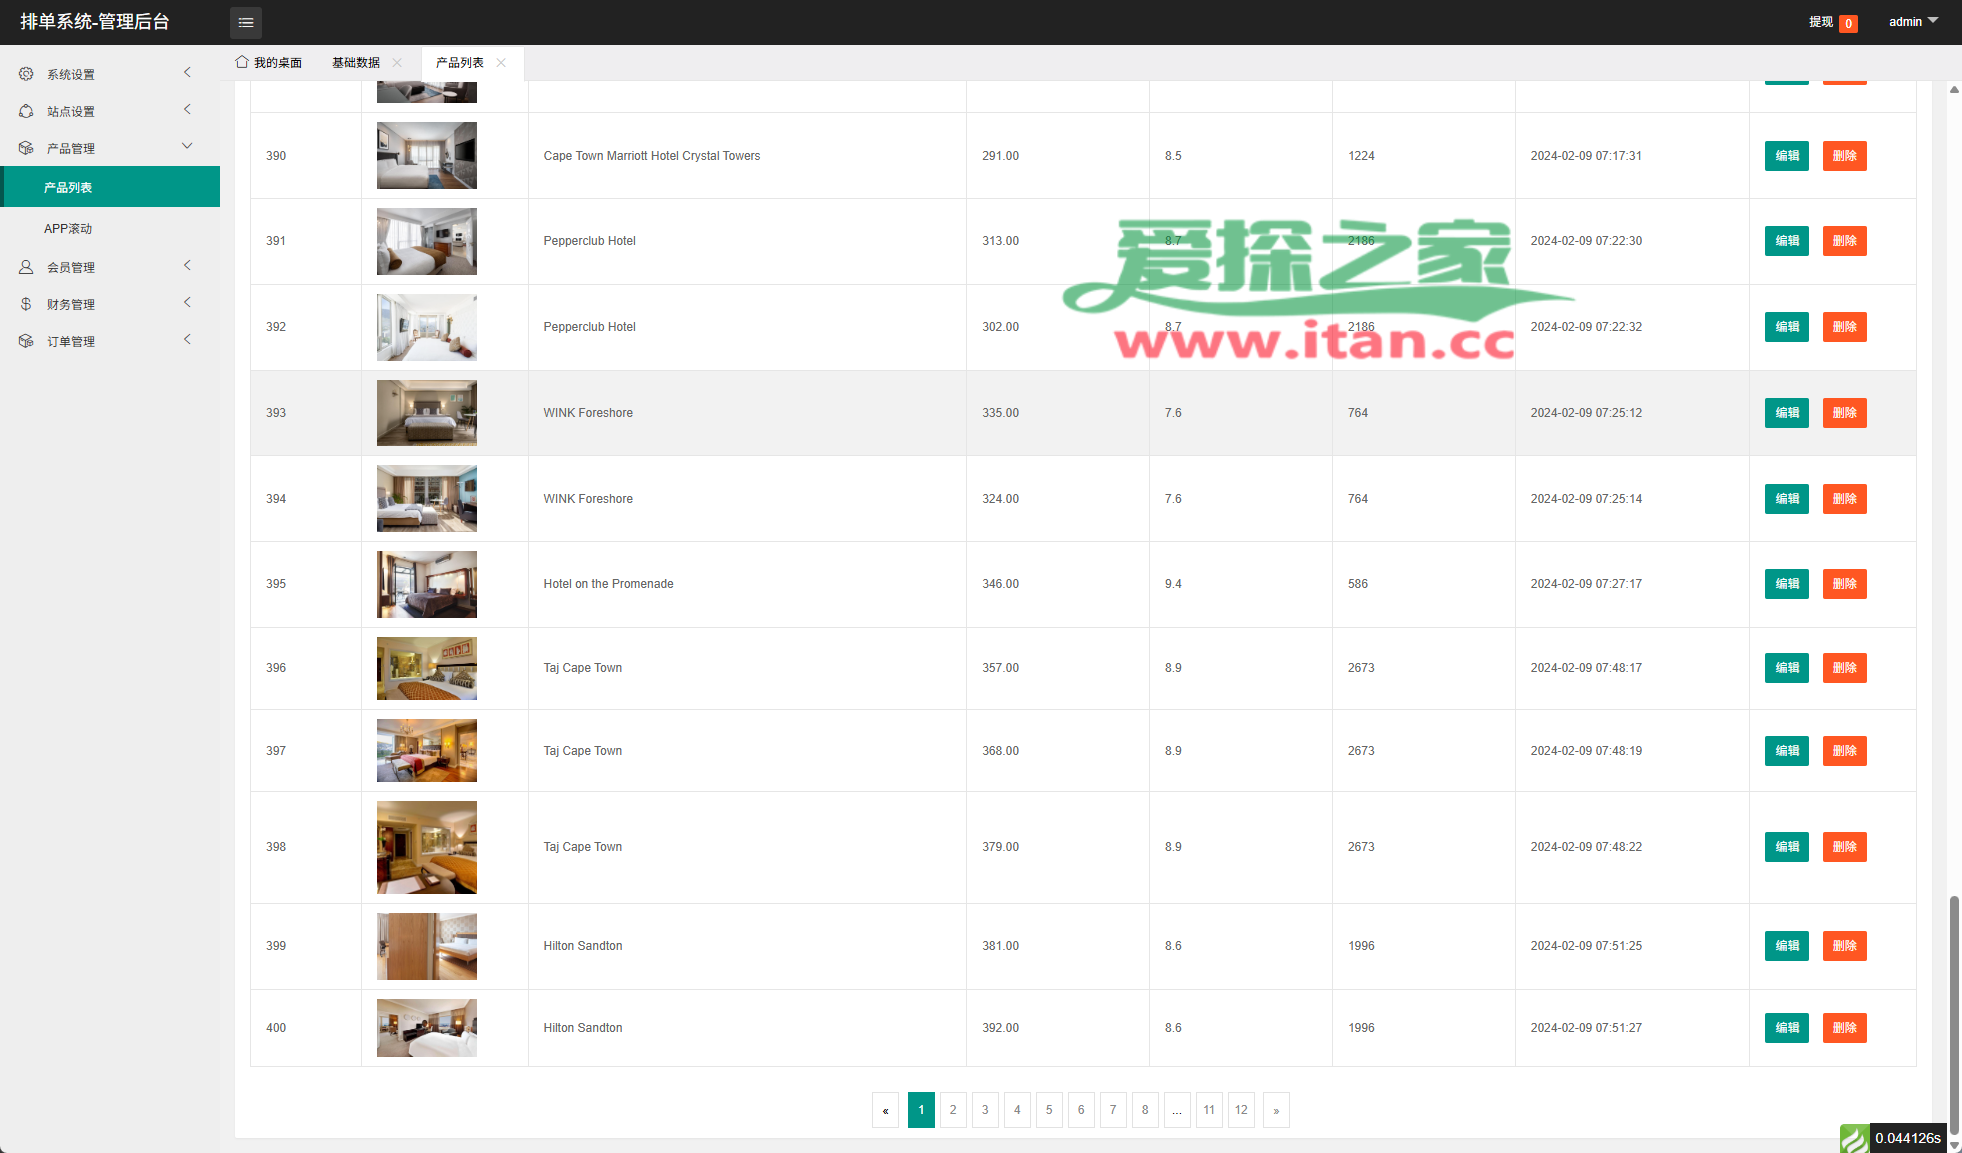This screenshot has height=1153, width=1962.
Task: Open thumbnail of product 396
Action: pos(427,668)
